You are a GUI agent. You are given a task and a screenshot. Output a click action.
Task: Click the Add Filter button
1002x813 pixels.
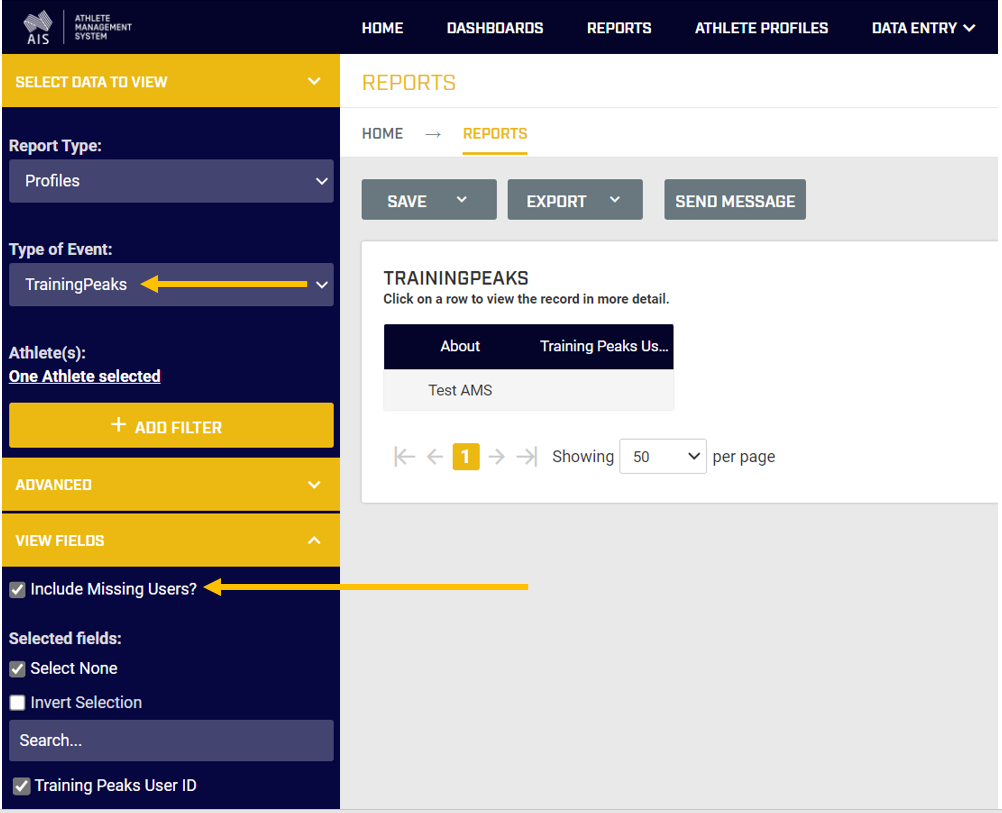pos(171,425)
